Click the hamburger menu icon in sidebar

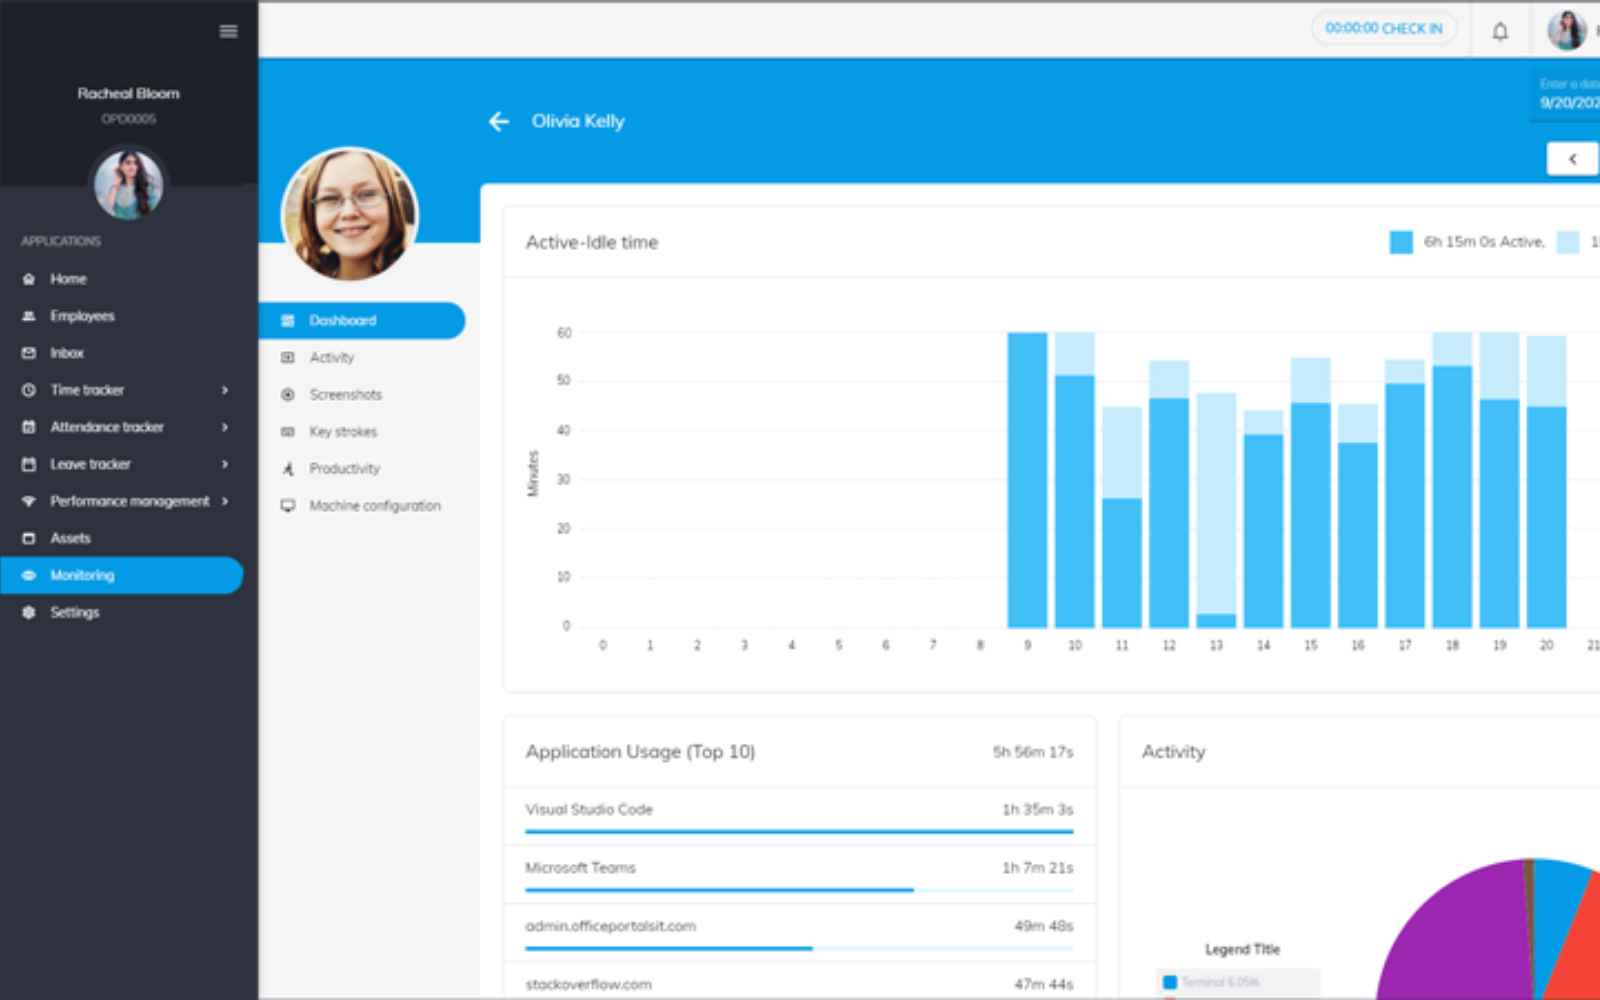228,31
